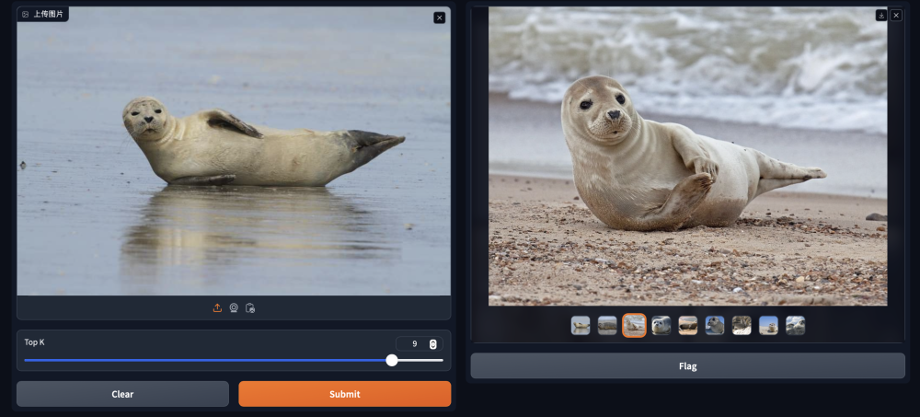Select the highlighted third gallery thumbnail

pyautogui.click(x=634, y=325)
